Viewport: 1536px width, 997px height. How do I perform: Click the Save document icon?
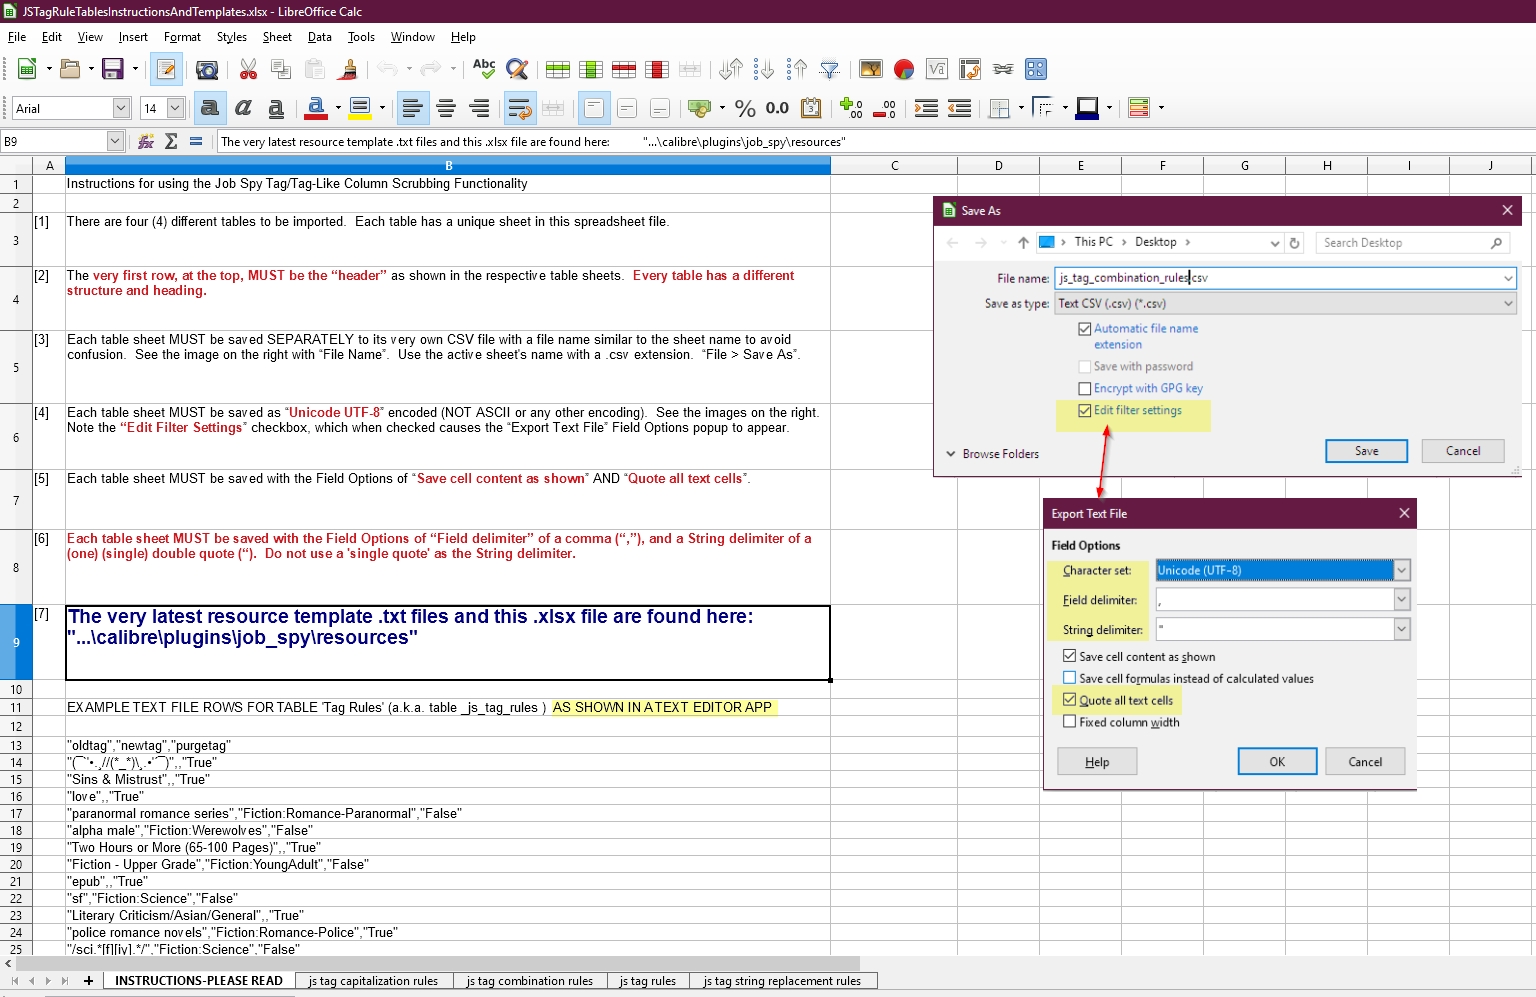coord(112,69)
